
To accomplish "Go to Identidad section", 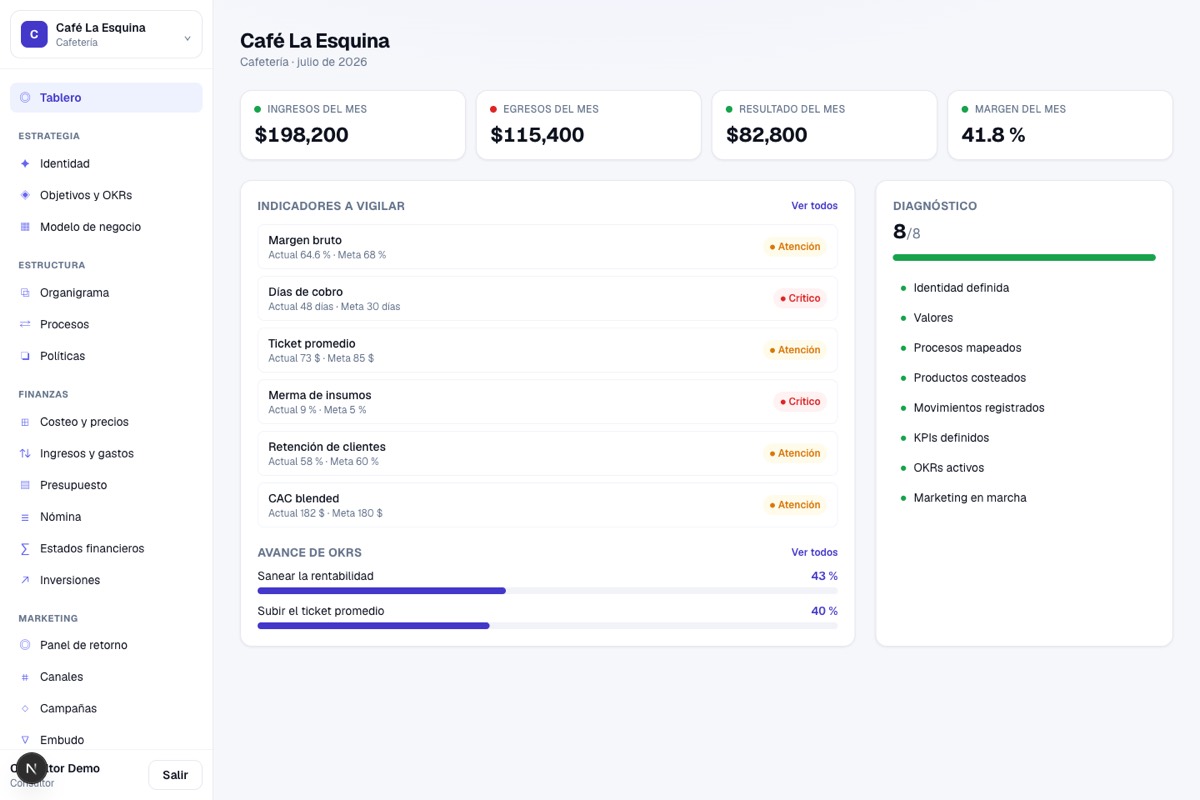I will point(106,163).
